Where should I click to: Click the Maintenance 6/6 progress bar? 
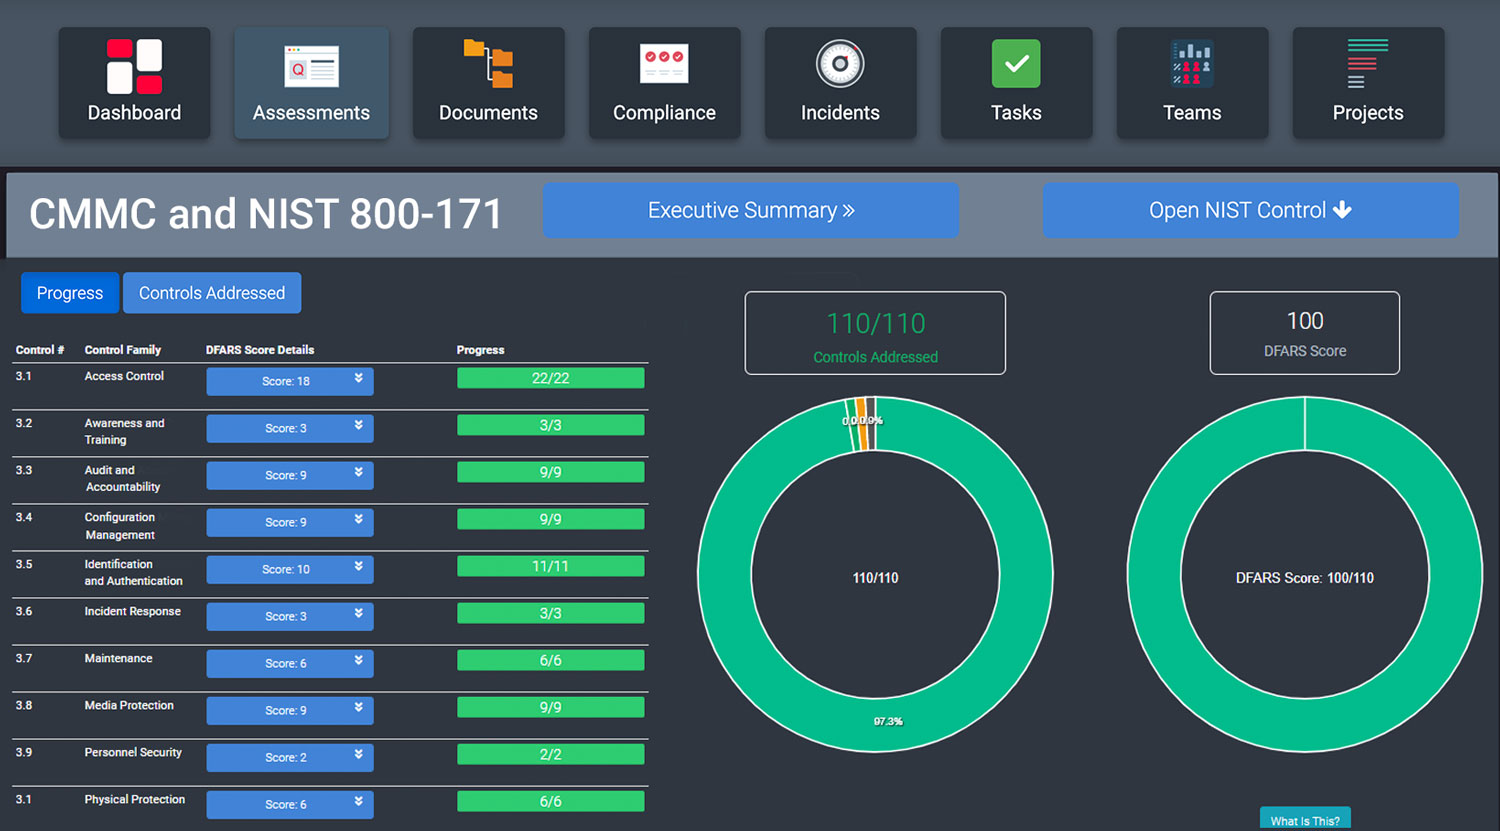click(x=551, y=660)
